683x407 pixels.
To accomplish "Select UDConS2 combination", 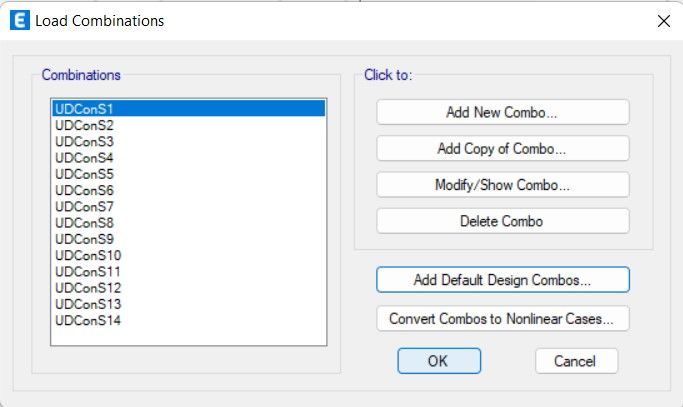I will click(x=189, y=125).
